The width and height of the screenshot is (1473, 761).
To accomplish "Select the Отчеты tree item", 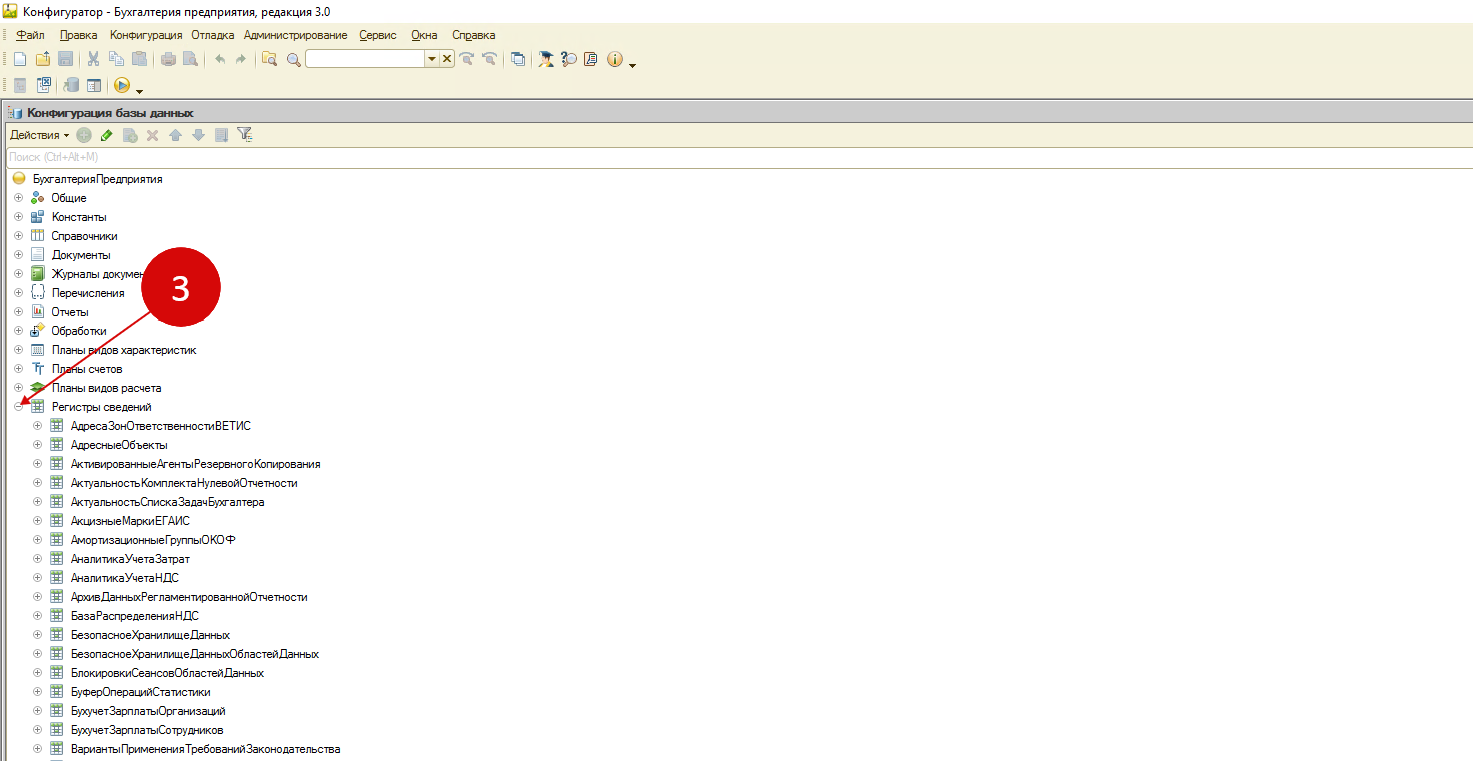I will (70, 312).
